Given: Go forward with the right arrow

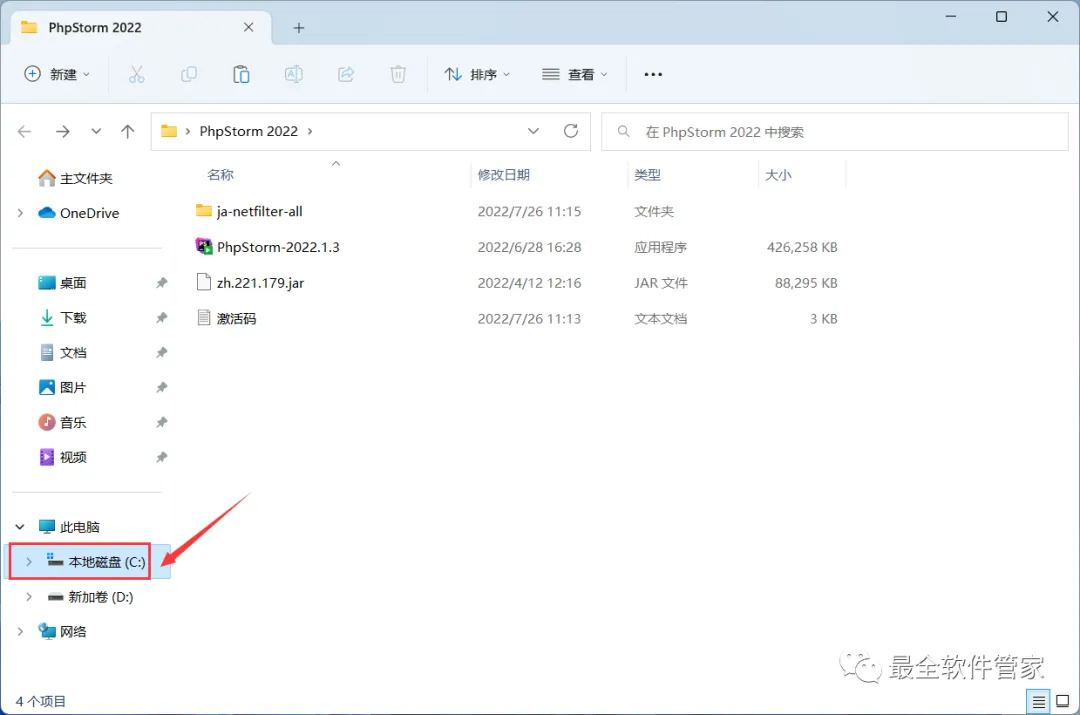Looking at the screenshot, I should (63, 131).
